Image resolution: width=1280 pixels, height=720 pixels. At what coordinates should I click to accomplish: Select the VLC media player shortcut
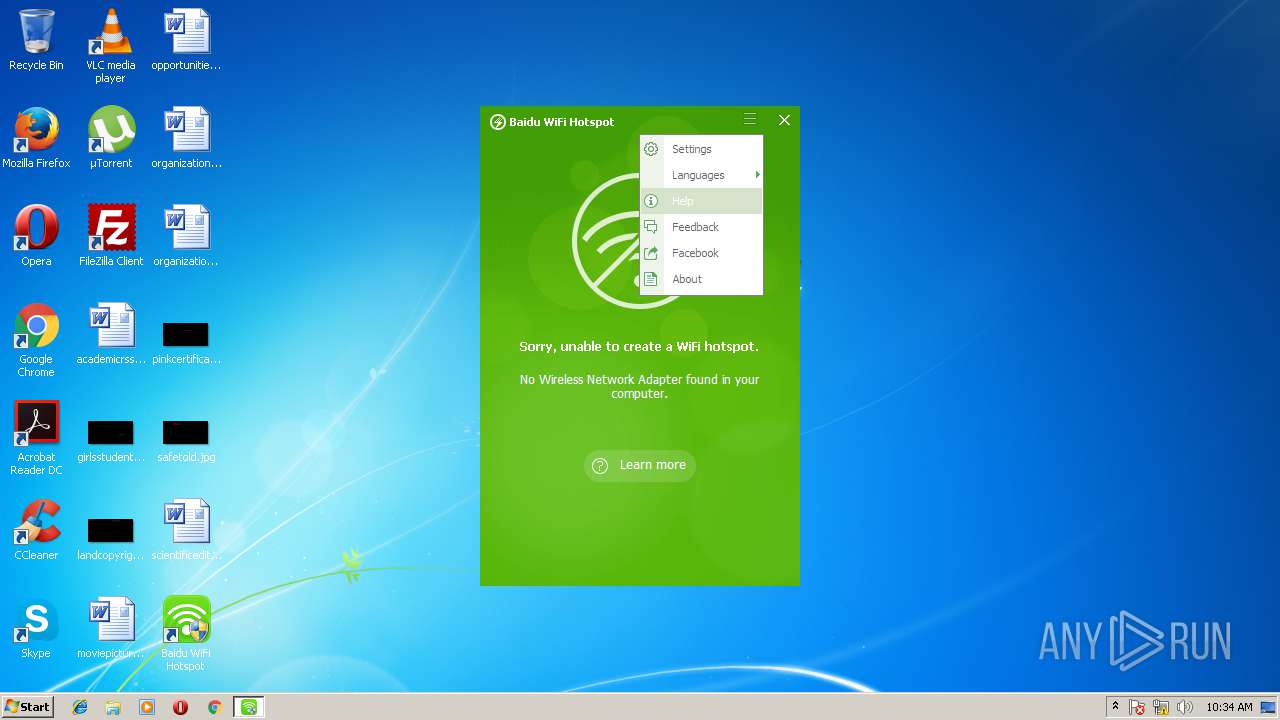[110, 46]
